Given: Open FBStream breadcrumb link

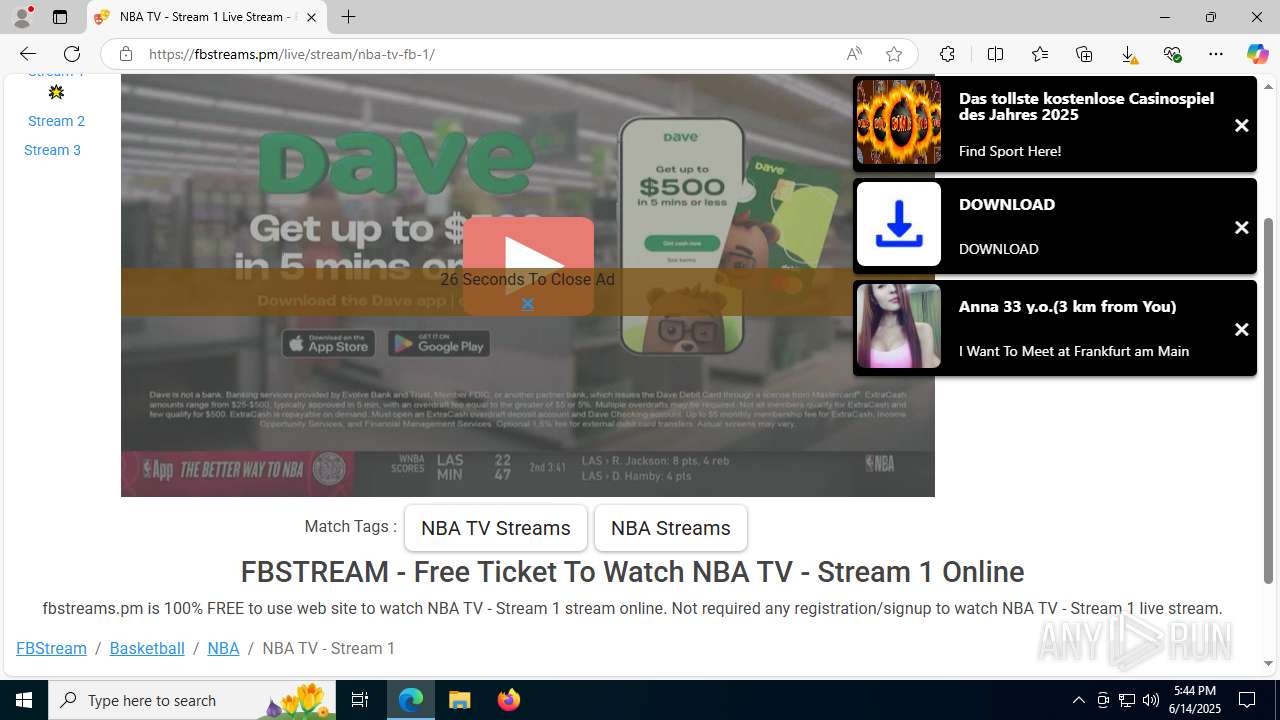Looking at the screenshot, I should click(51, 648).
